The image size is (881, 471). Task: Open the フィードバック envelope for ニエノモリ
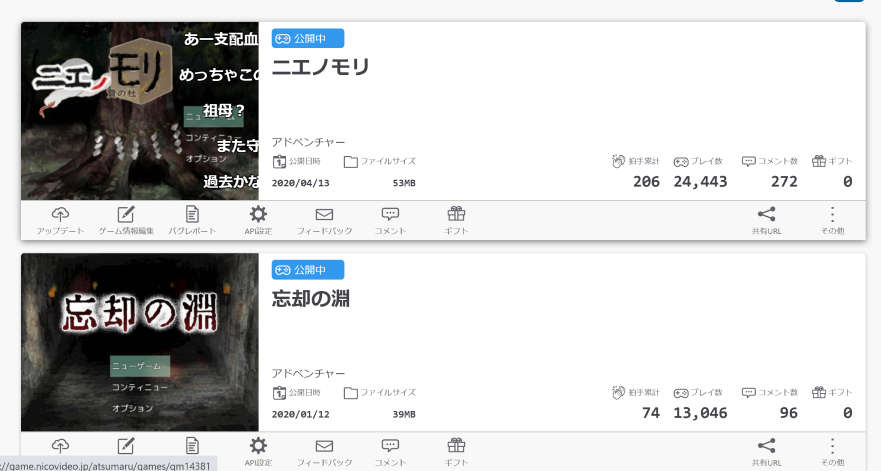[324, 220]
